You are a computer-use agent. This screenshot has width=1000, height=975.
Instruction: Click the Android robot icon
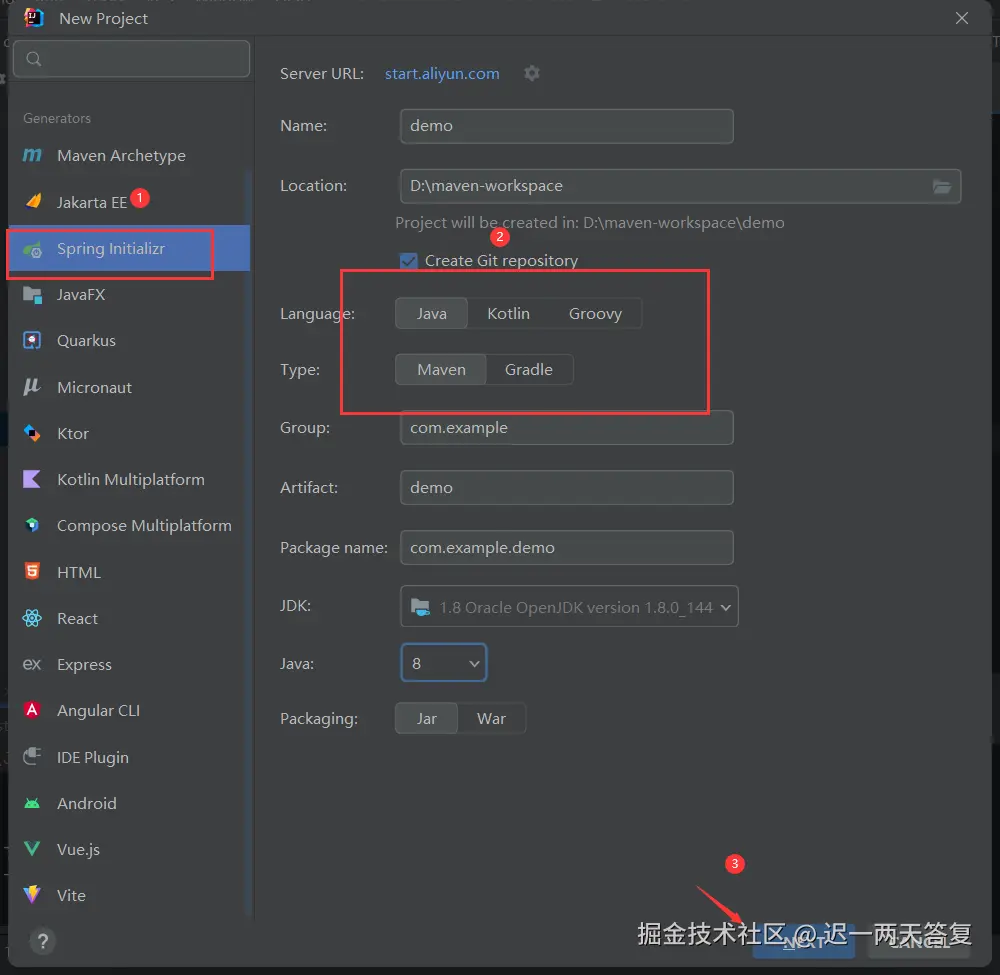point(32,803)
